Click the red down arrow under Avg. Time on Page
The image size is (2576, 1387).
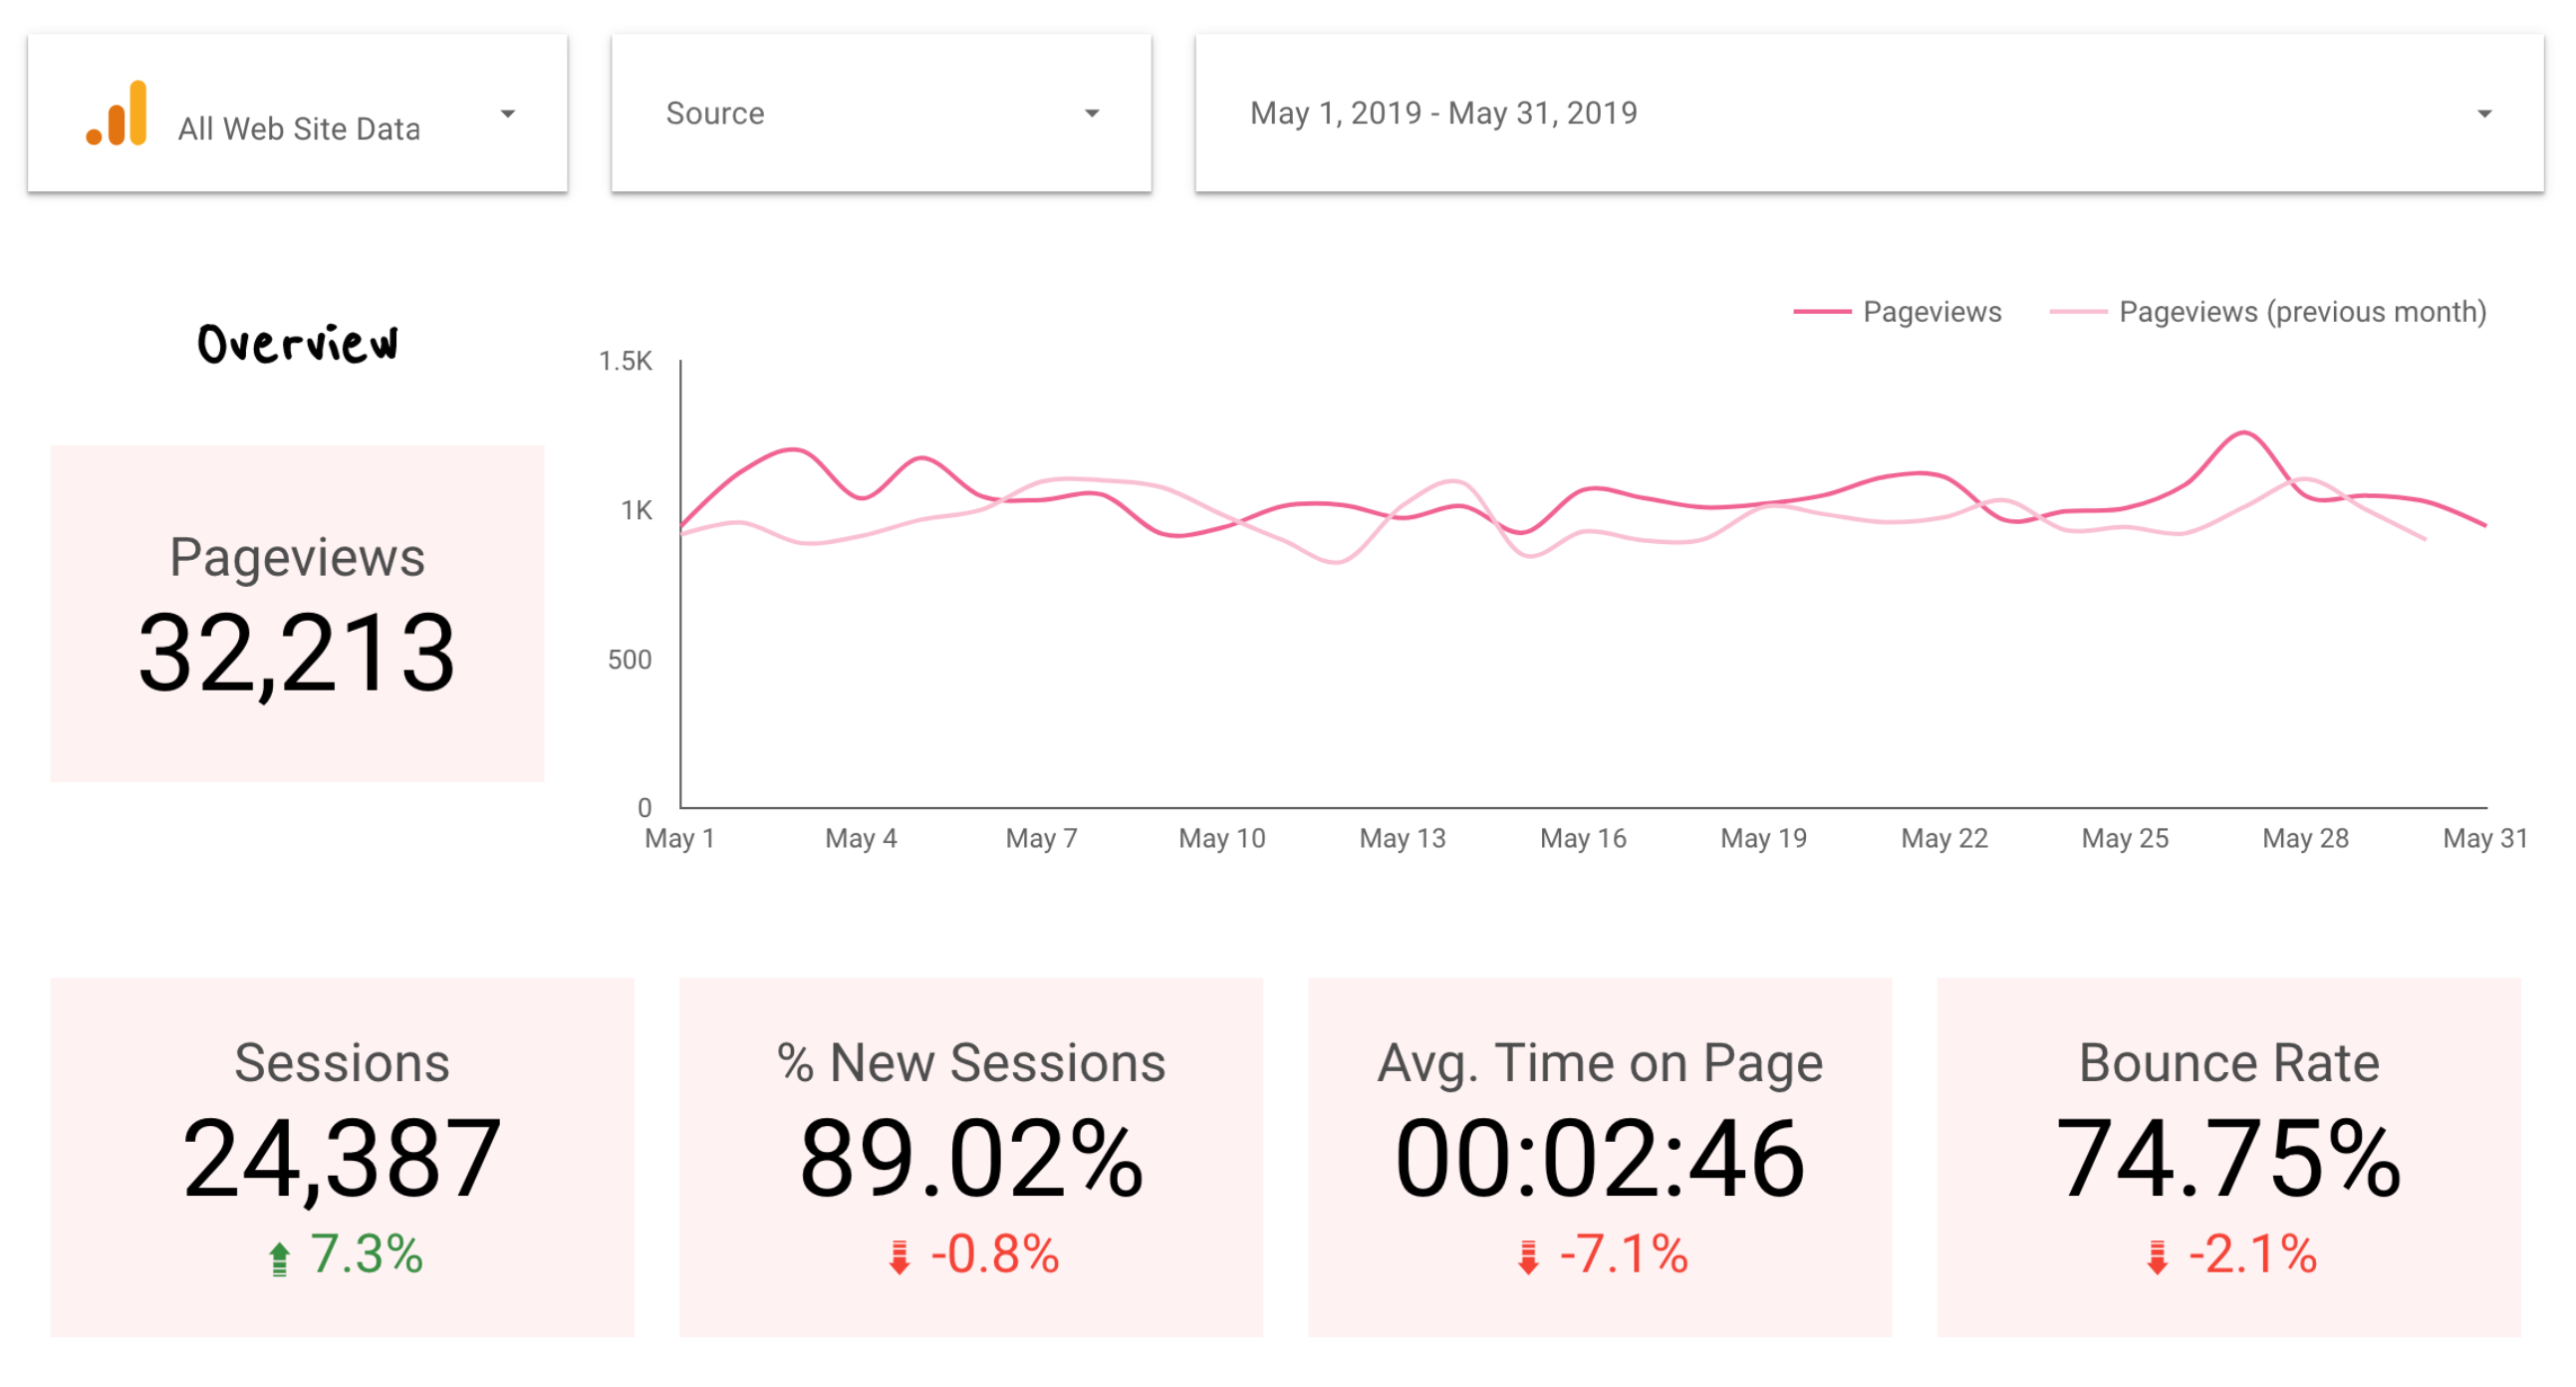coord(1528,1257)
